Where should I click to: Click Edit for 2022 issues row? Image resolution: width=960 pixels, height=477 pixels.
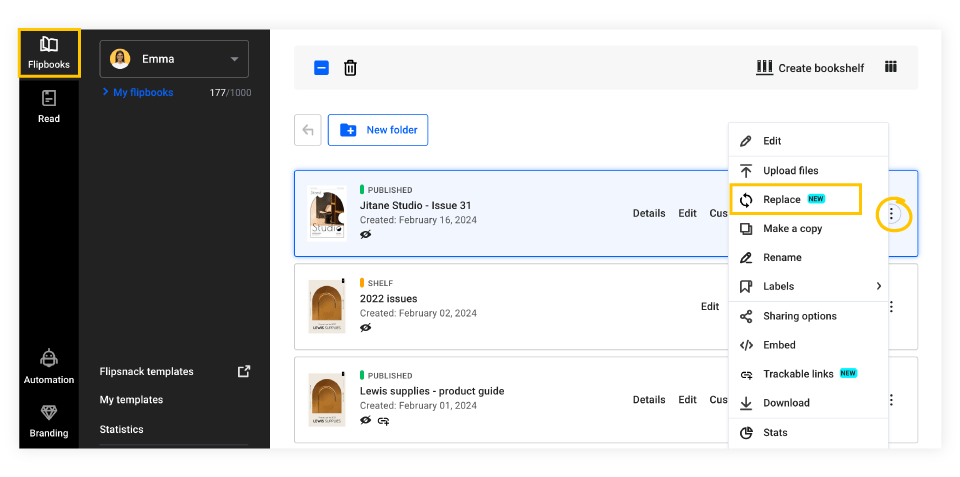[x=710, y=306]
